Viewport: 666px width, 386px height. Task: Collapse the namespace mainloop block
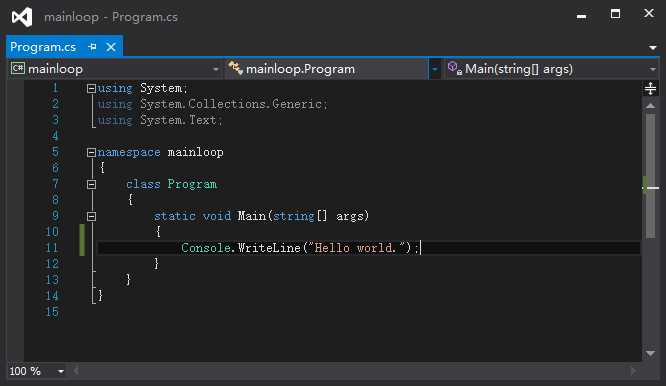91,152
